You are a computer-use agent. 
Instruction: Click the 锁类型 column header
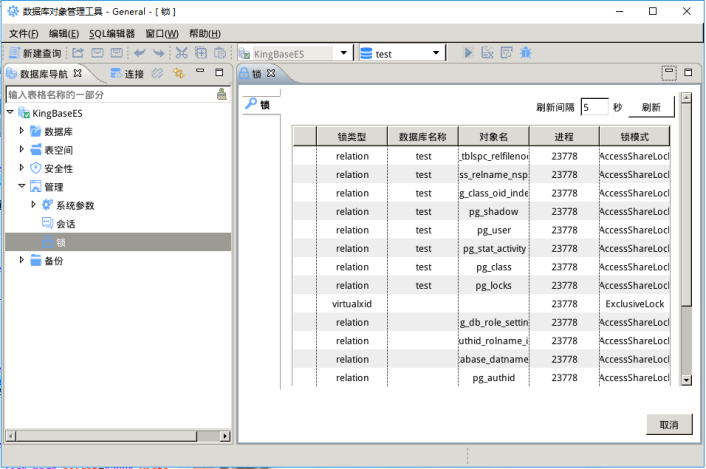(352, 136)
